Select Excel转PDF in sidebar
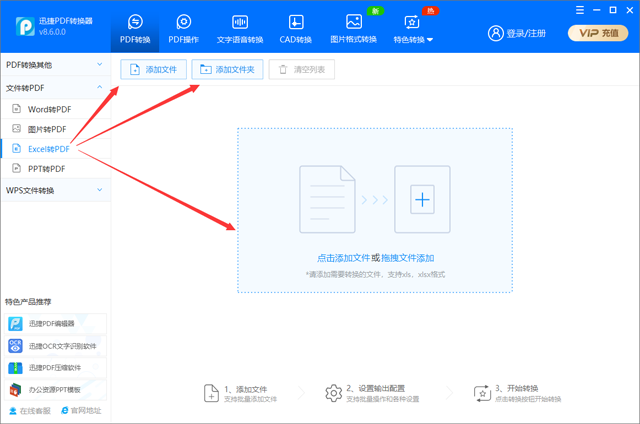This screenshot has height=424, width=640. (56, 149)
